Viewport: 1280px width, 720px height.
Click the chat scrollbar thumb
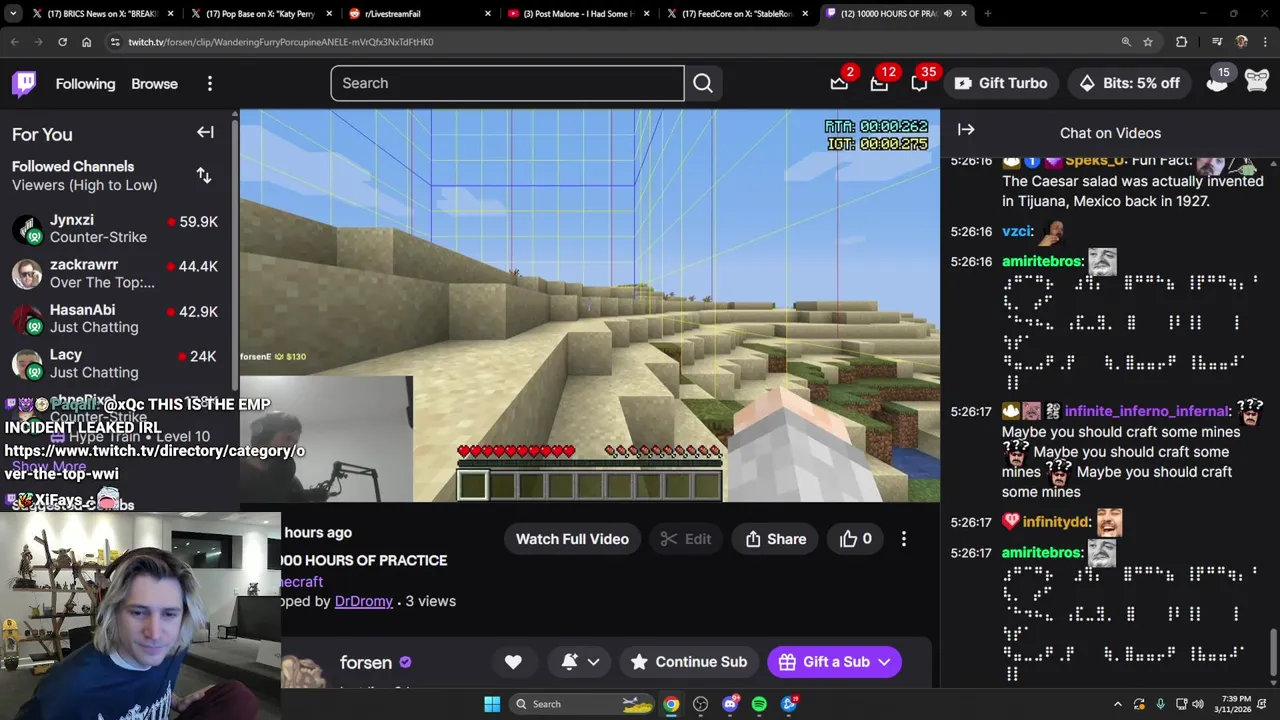[x=1273, y=654]
